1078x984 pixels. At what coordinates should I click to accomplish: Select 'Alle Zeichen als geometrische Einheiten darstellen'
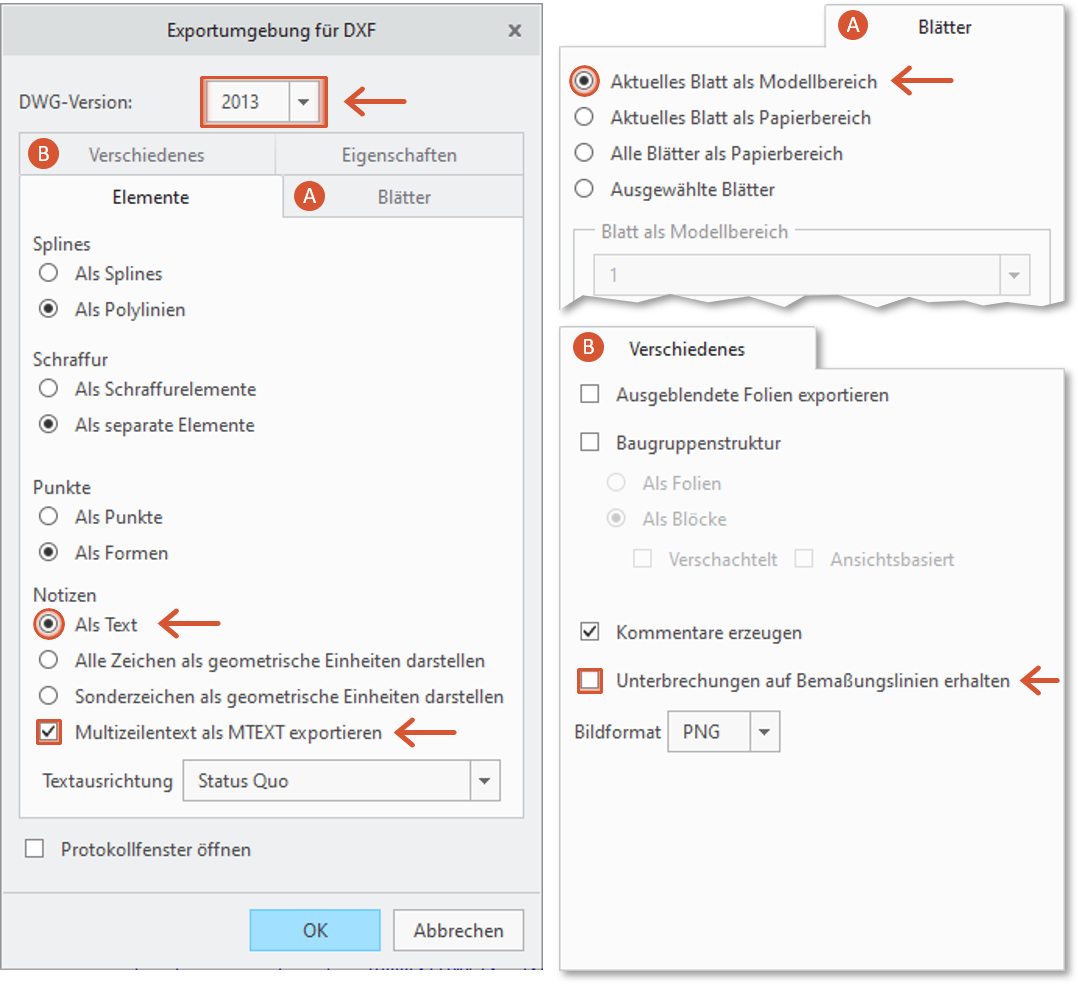(x=48, y=661)
